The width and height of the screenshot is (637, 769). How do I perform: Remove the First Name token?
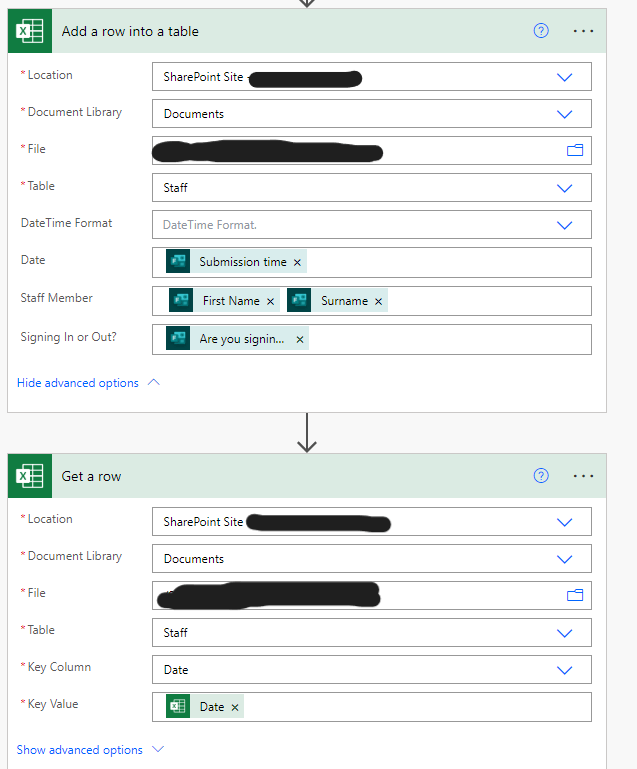point(270,302)
